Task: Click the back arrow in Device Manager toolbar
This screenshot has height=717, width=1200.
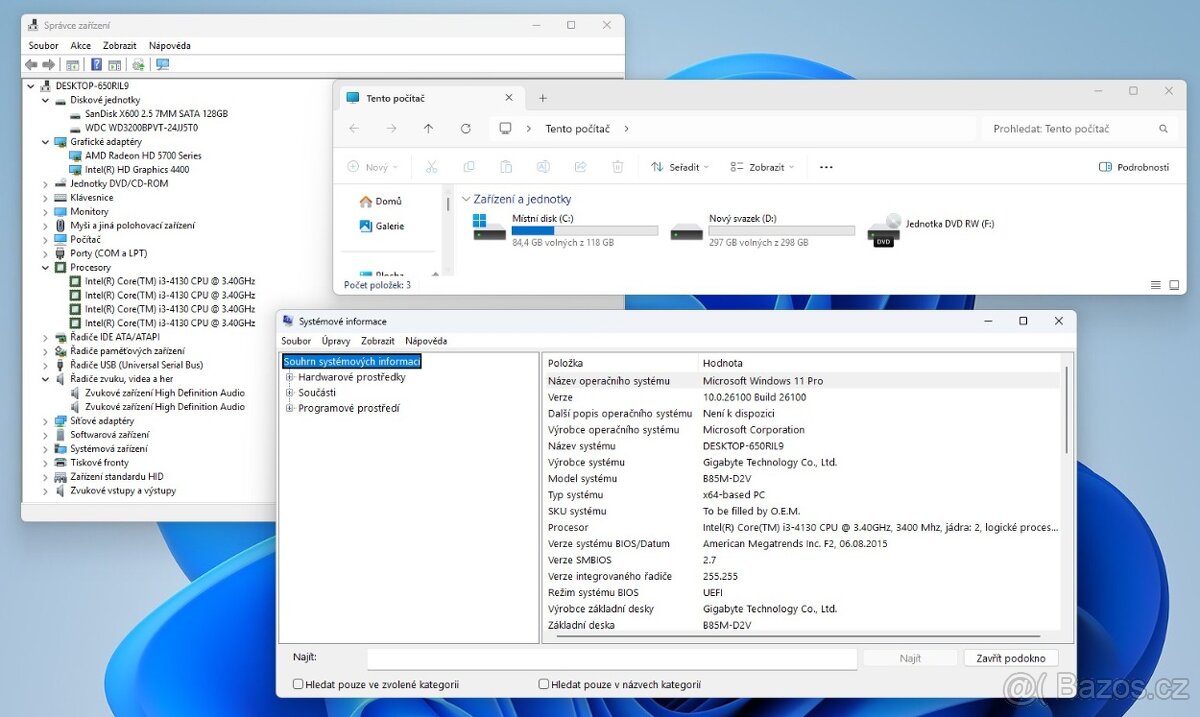Action: pyautogui.click(x=31, y=64)
